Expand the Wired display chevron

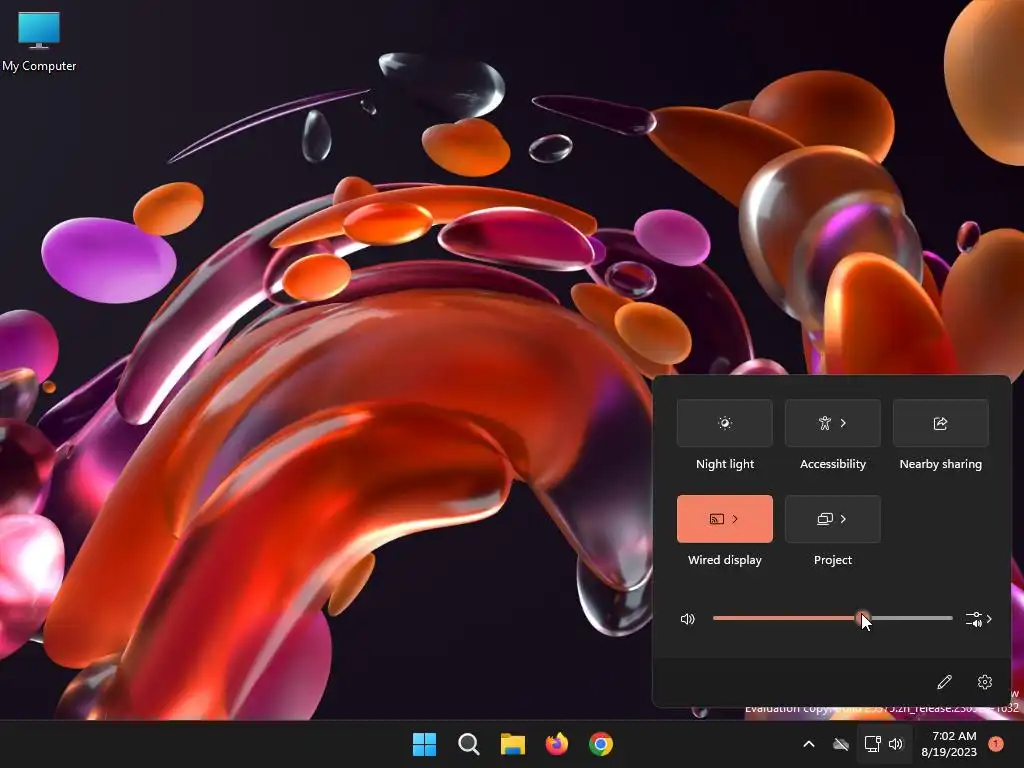click(x=735, y=519)
